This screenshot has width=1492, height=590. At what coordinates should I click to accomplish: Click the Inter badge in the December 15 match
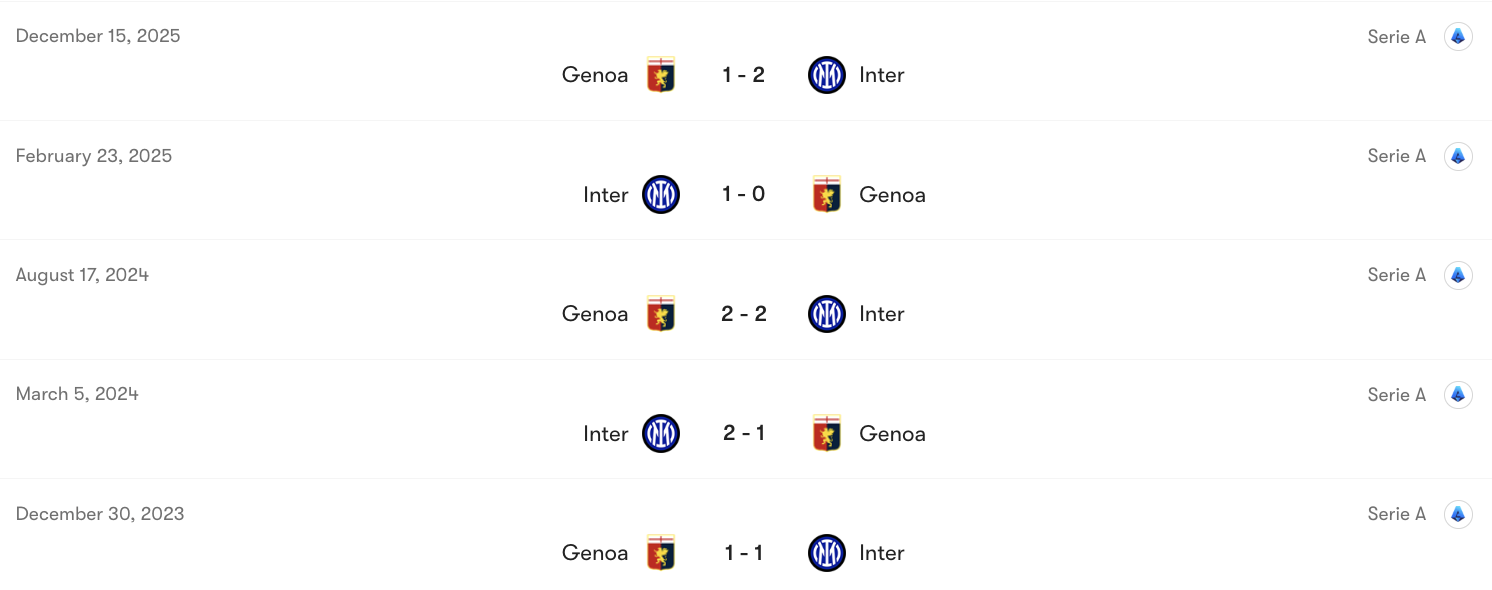click(x=827, y=74)
